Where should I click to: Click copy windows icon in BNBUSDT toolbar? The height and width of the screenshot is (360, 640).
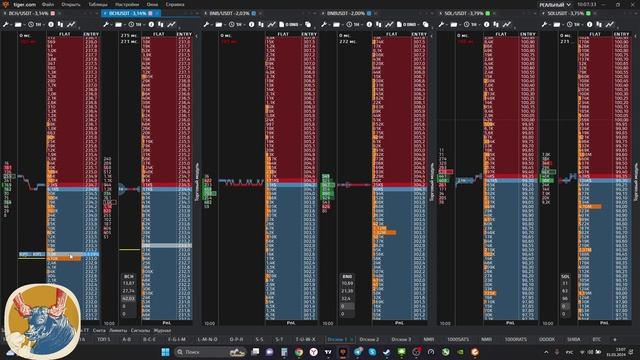426,24
